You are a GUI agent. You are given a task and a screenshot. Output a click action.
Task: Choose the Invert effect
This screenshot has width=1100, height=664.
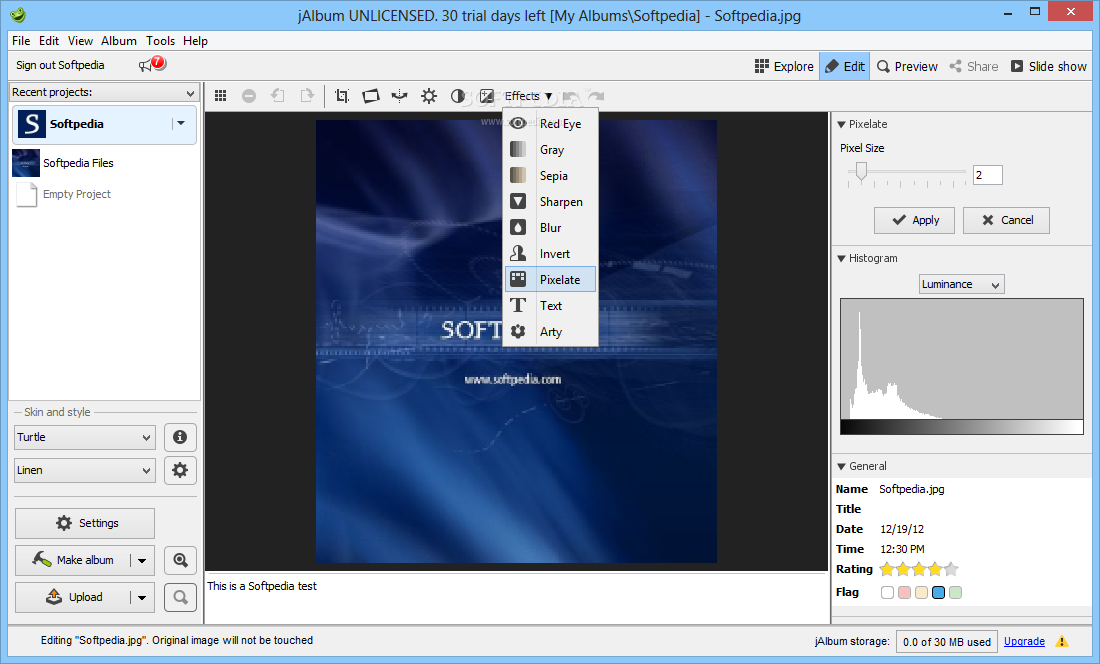(551, 254)
